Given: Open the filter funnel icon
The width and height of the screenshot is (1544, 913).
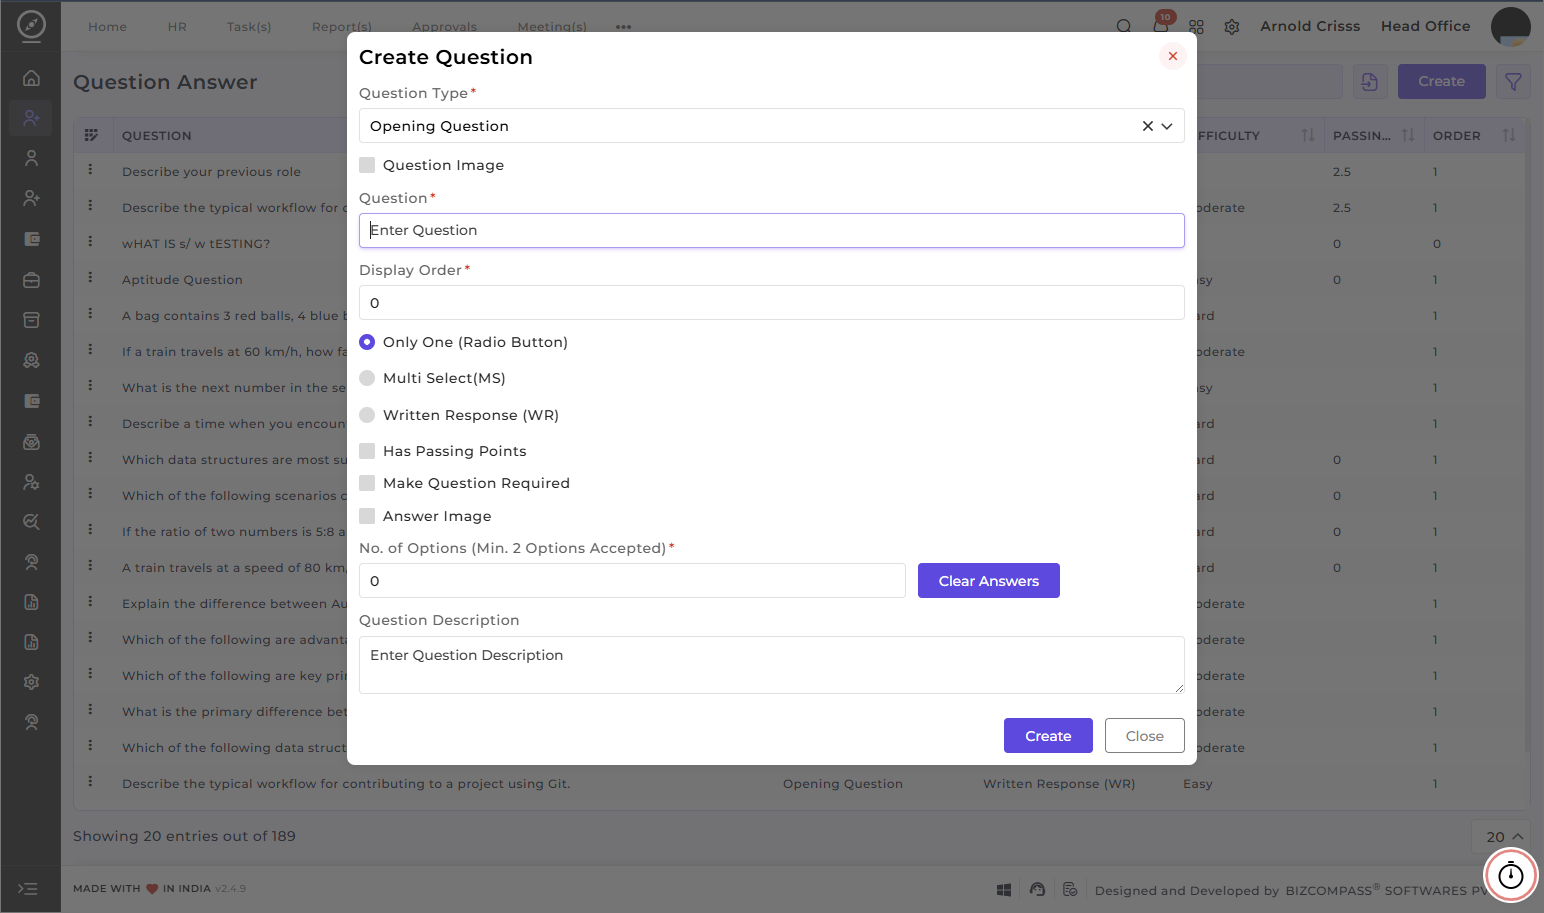Looking at the screenshot, I should pos(1513,82).
